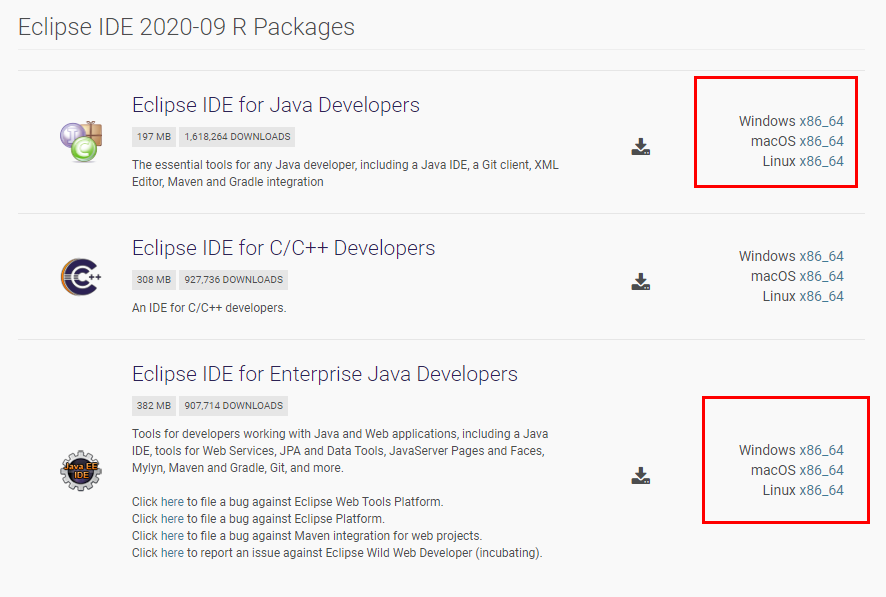The width and height of the screenshot is (886, 597).
Task: Download C/C++ Developers macOS x86_64 build
Action: [x=821, y=276]
